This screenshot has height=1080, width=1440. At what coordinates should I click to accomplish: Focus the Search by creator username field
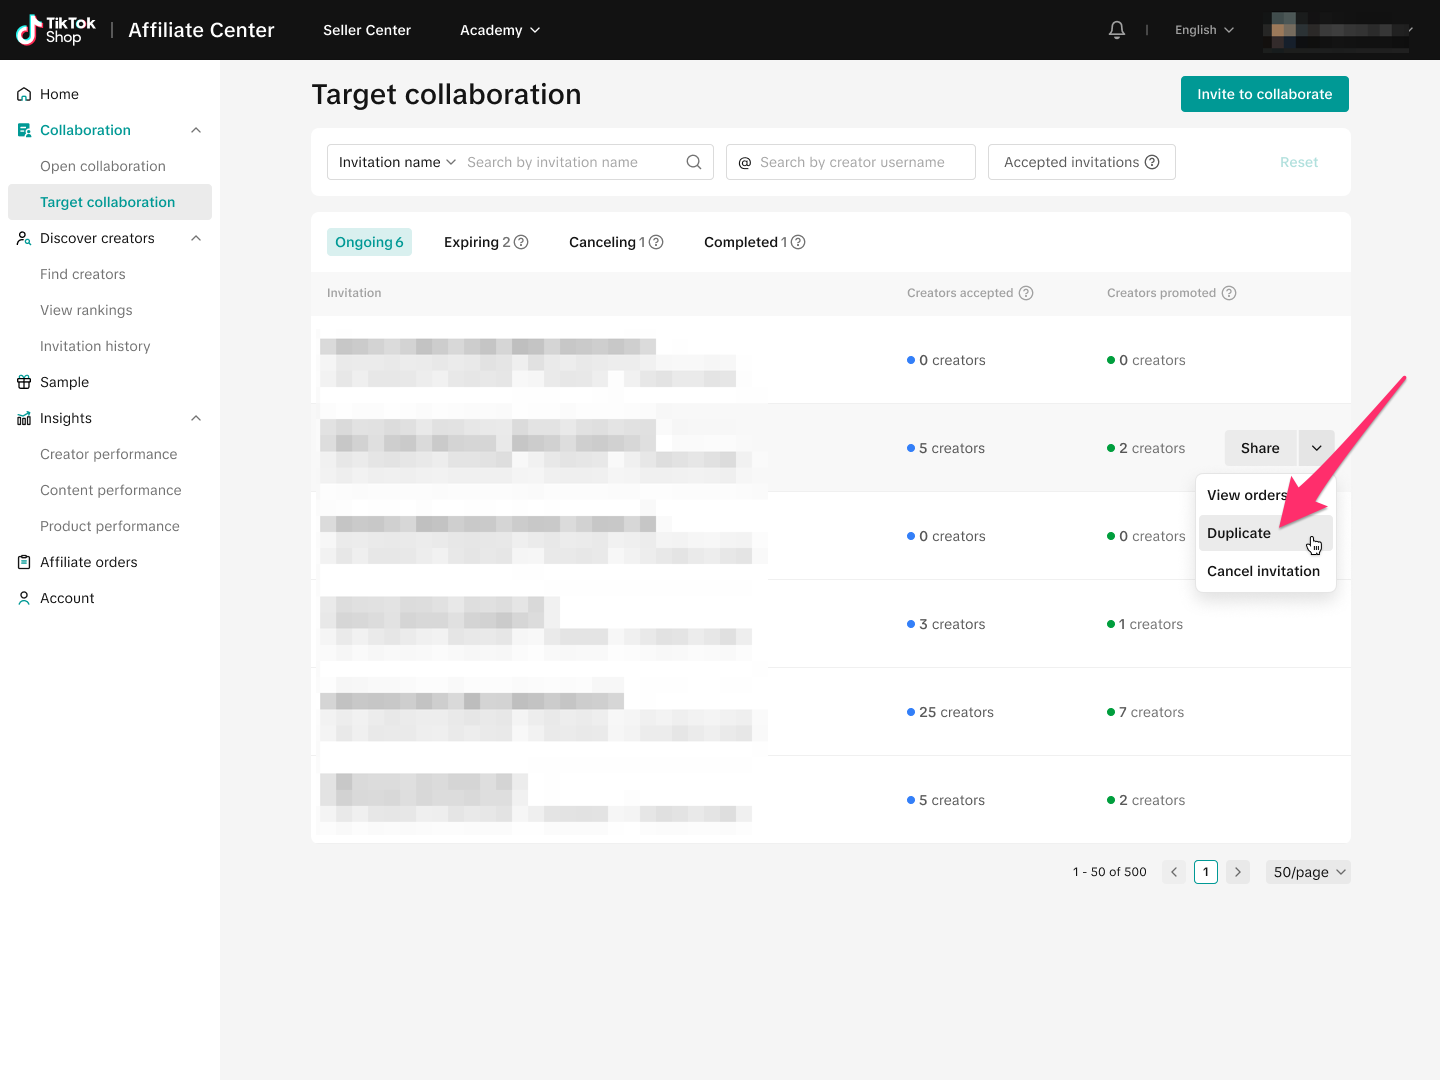click(860, 162)
